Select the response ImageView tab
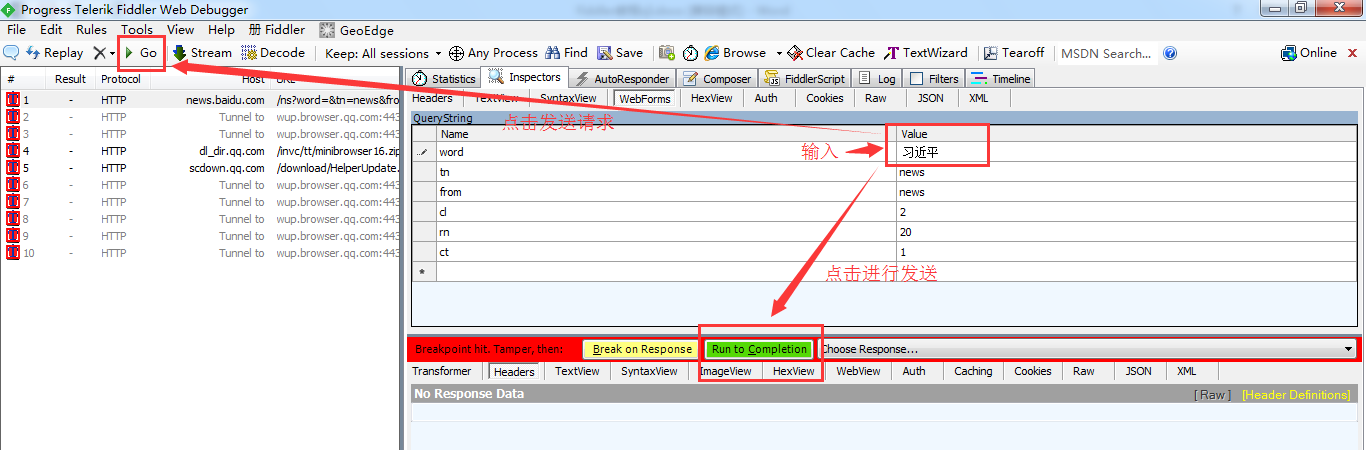The height and width of the screenshot is (450, 1366). click(x=726, y=371)
